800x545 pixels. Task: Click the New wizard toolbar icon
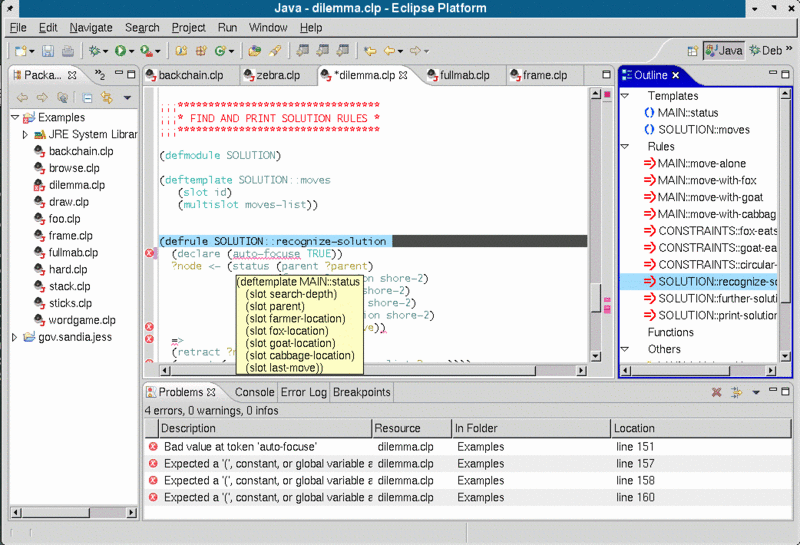[x=21, y=51]
